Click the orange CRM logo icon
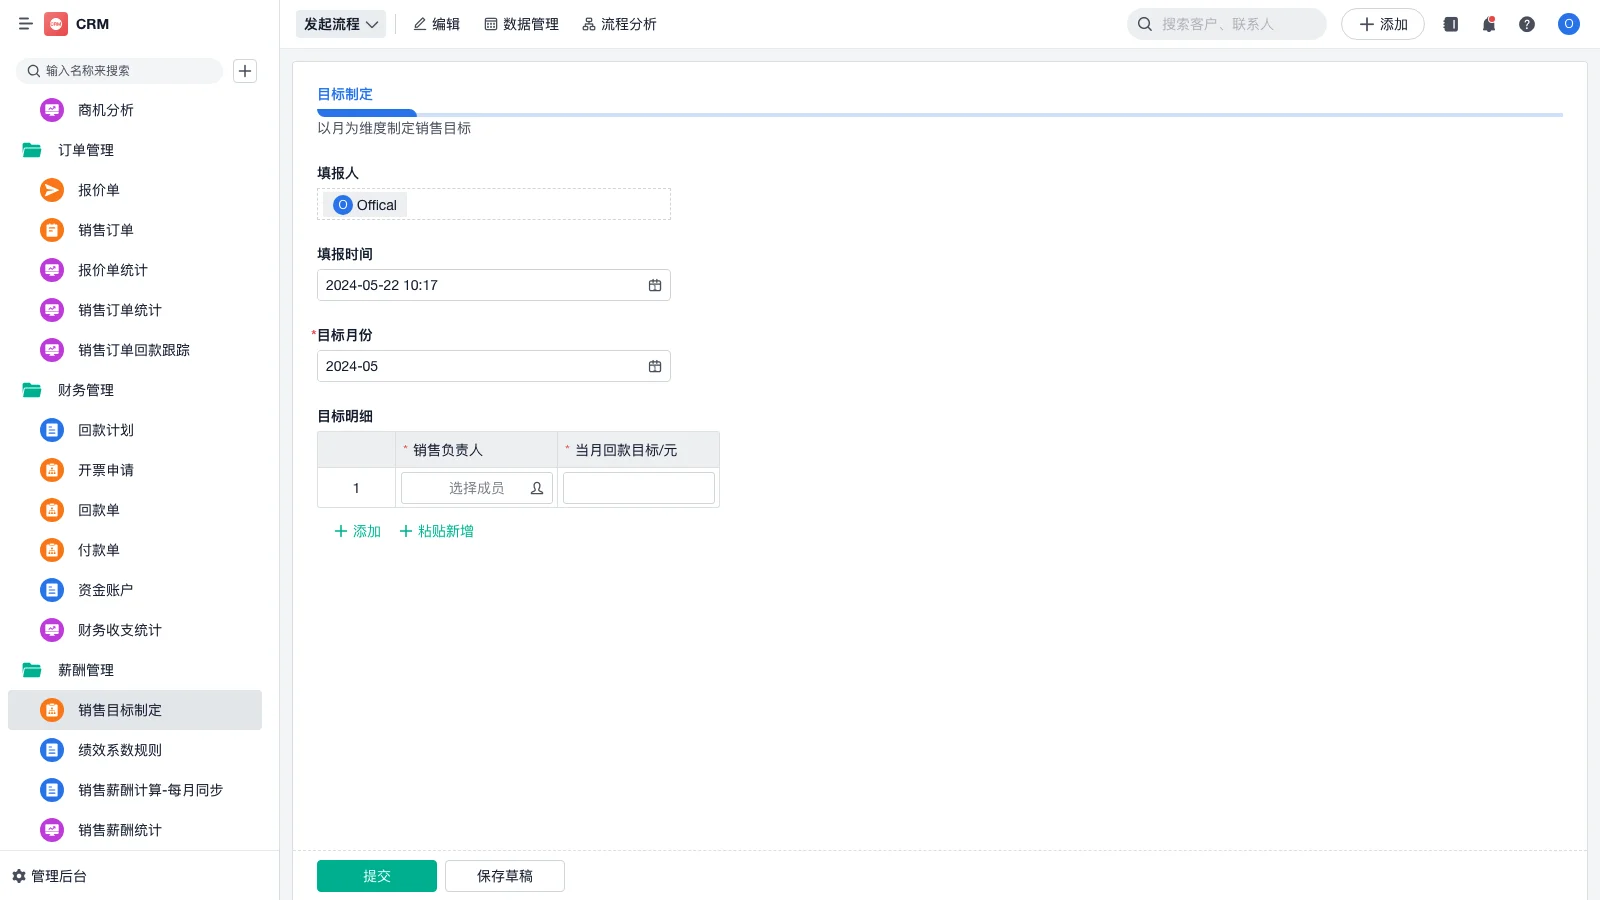Screen dimensions: 1600x900 56,24
